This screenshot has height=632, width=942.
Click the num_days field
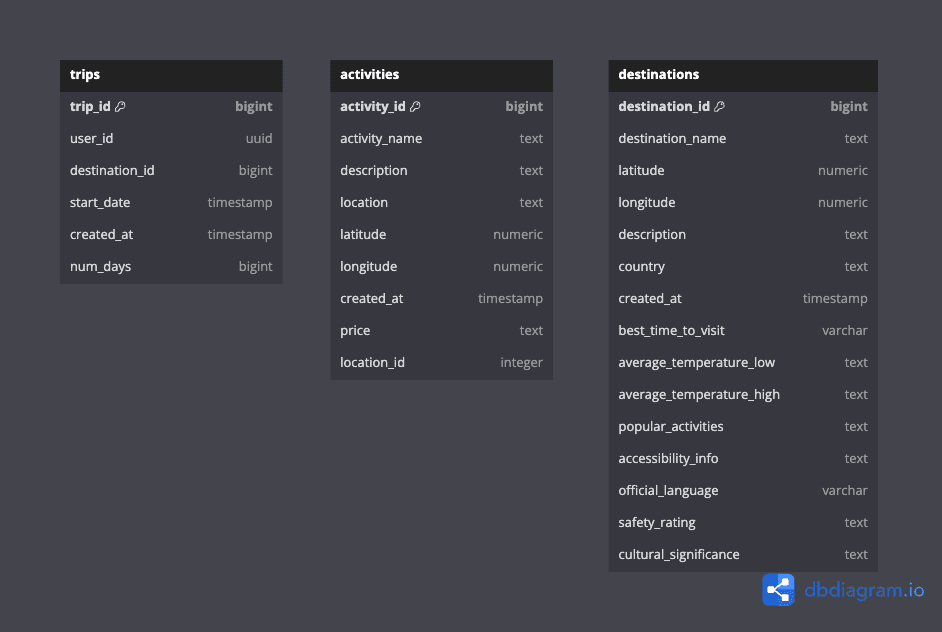171,266
